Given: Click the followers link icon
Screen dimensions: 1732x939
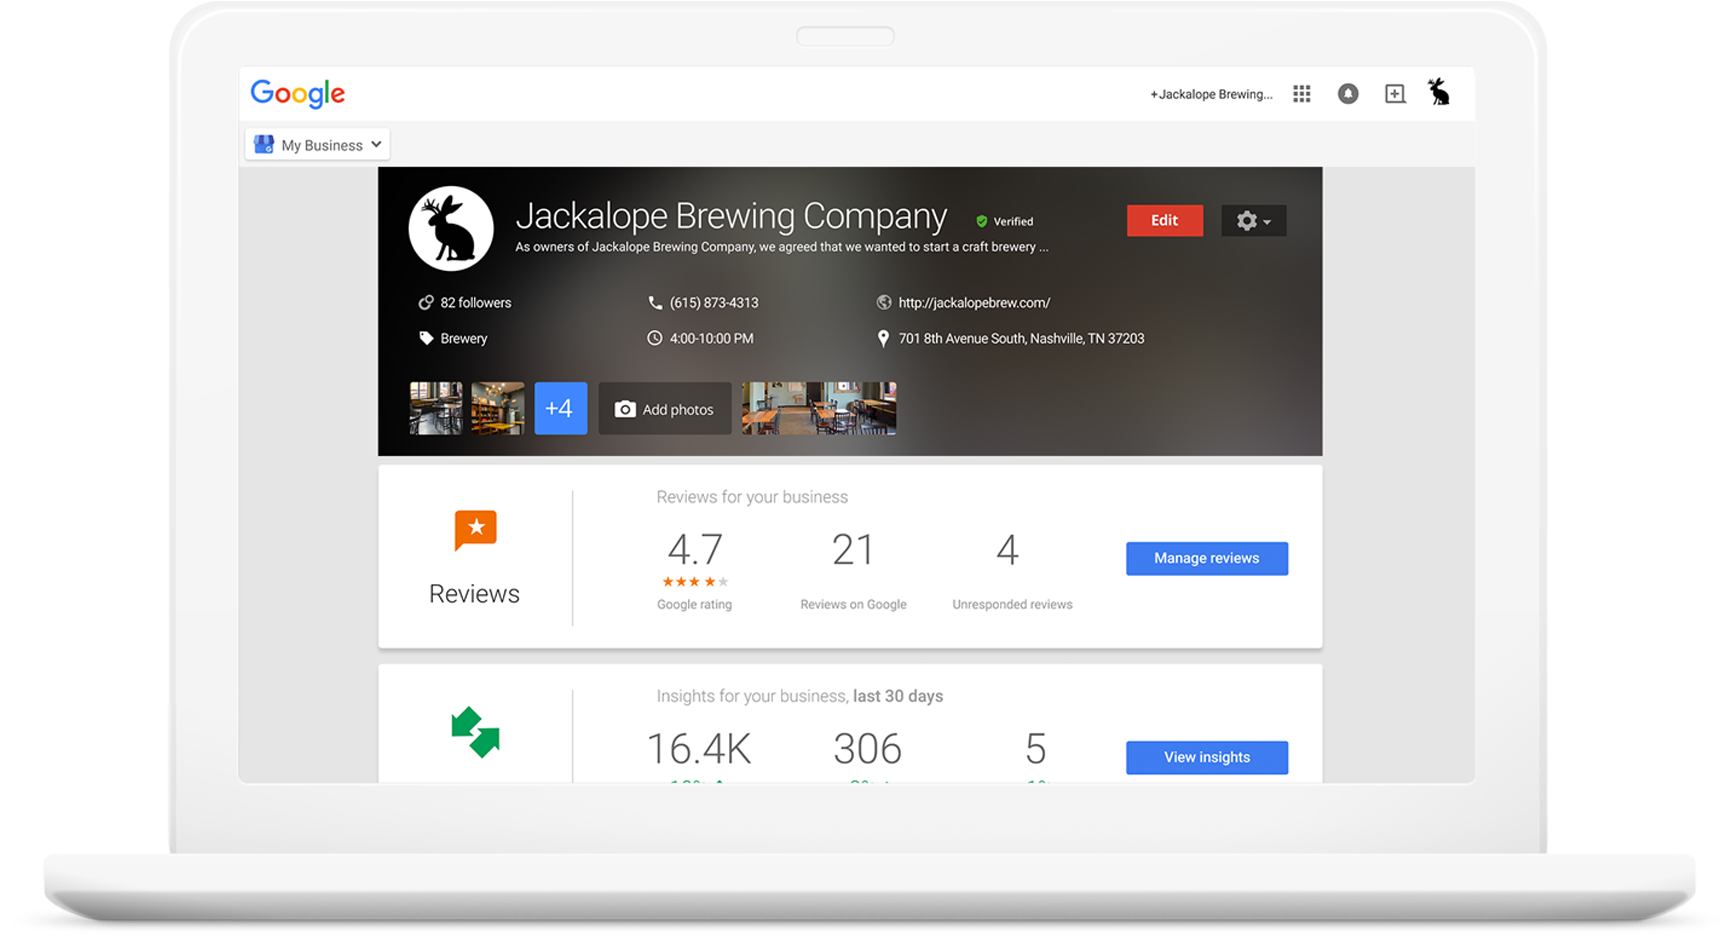Looking at the screenshot, I should 426,303.
